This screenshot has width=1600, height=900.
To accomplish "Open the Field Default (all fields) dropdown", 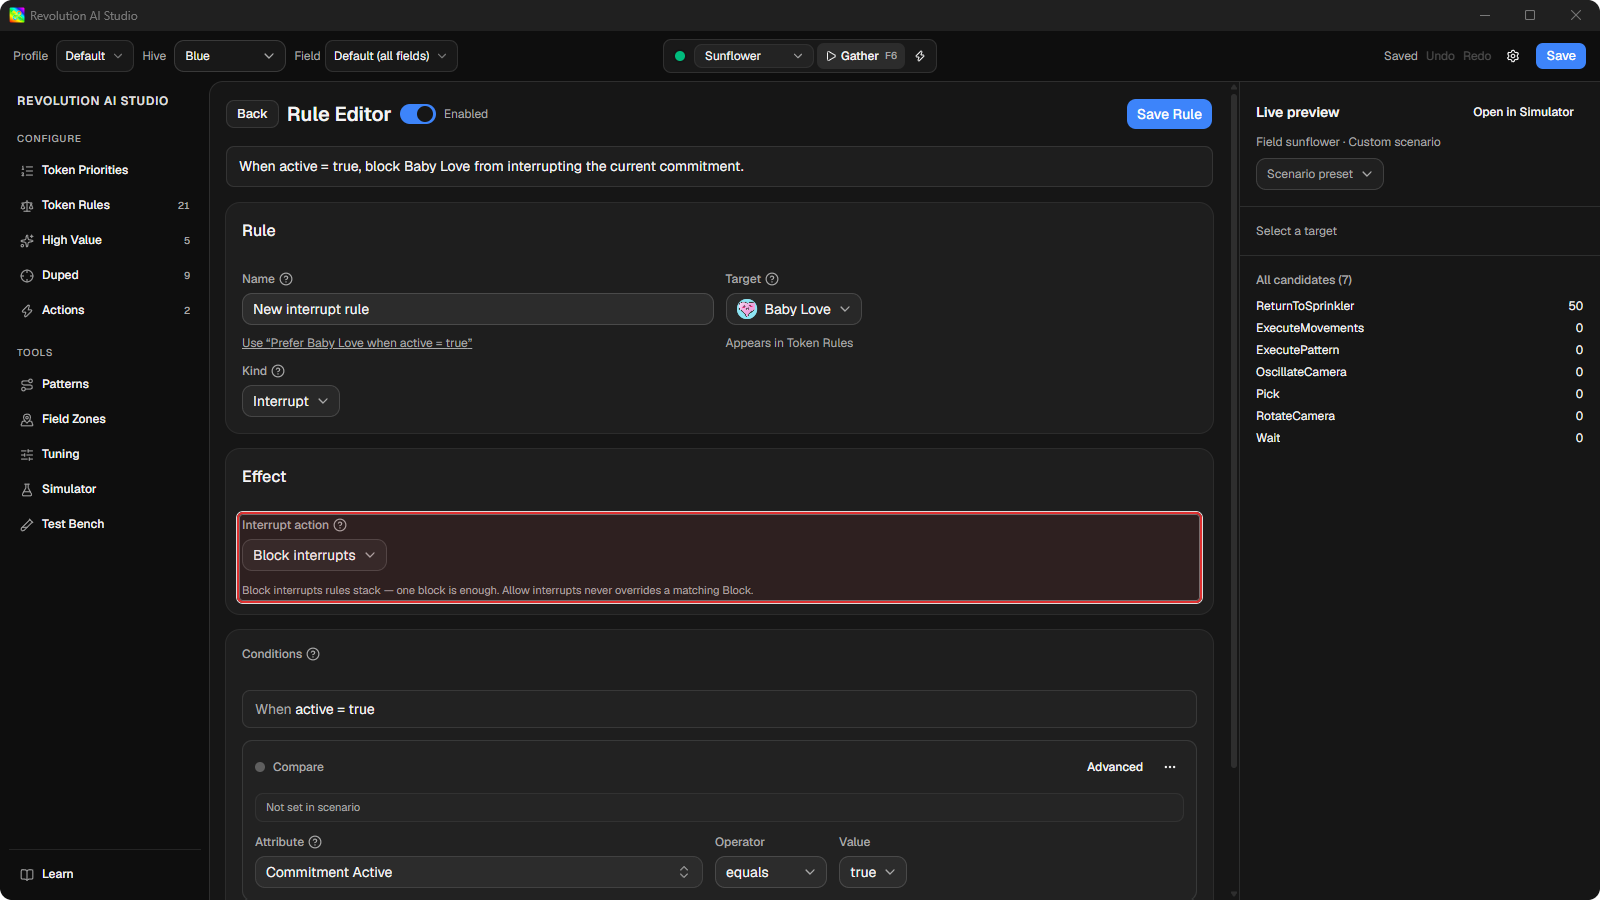I will (x=391, y=56).
